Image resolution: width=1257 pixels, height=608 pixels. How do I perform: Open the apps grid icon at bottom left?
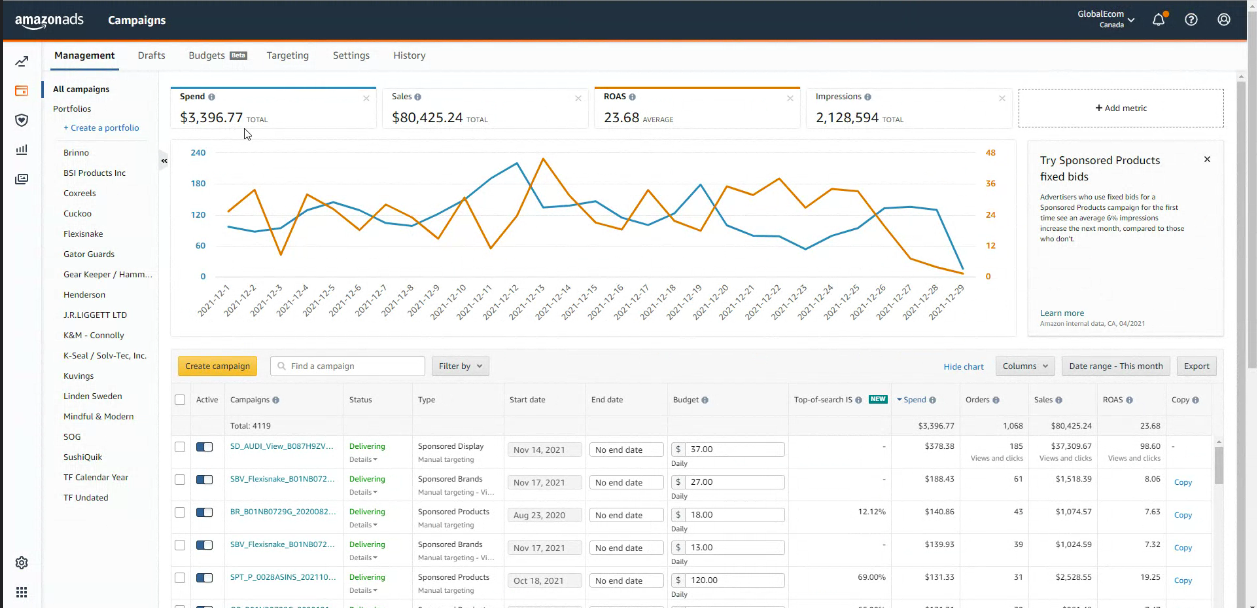(21, 592)
